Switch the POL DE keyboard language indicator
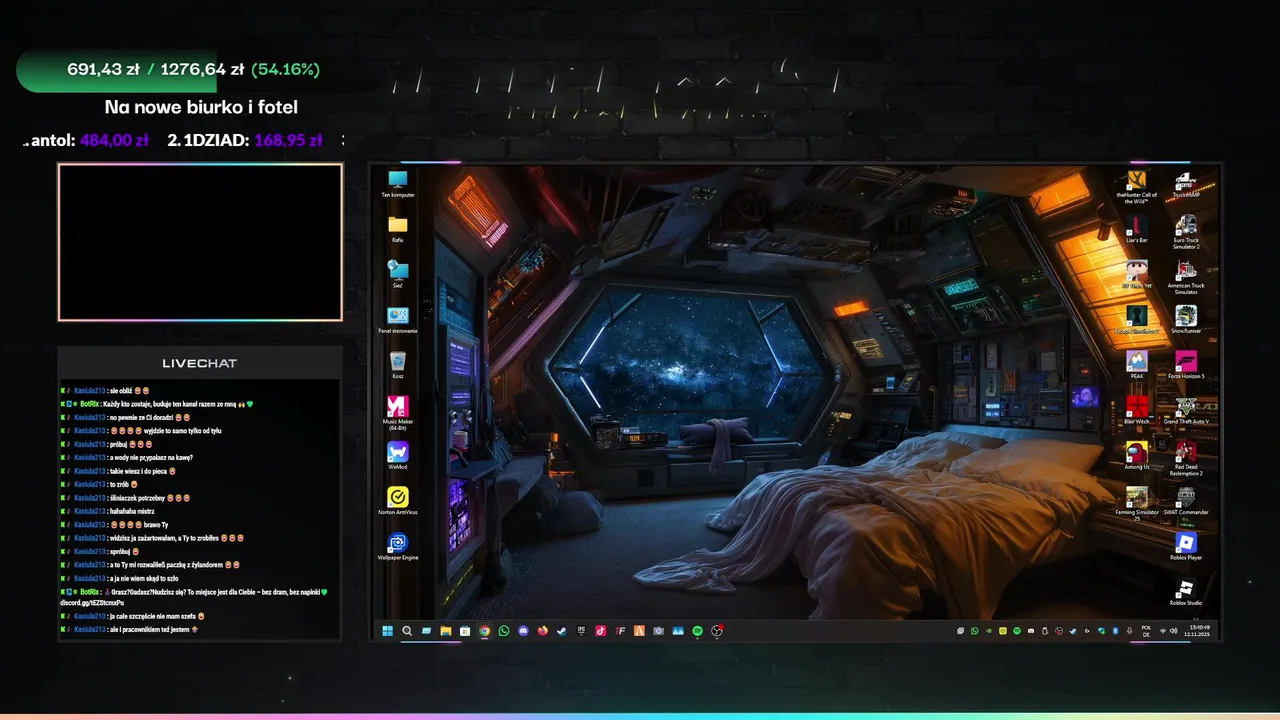Image resolution: width=1280 pixels, height=720 pixels. click(1146, 631)
